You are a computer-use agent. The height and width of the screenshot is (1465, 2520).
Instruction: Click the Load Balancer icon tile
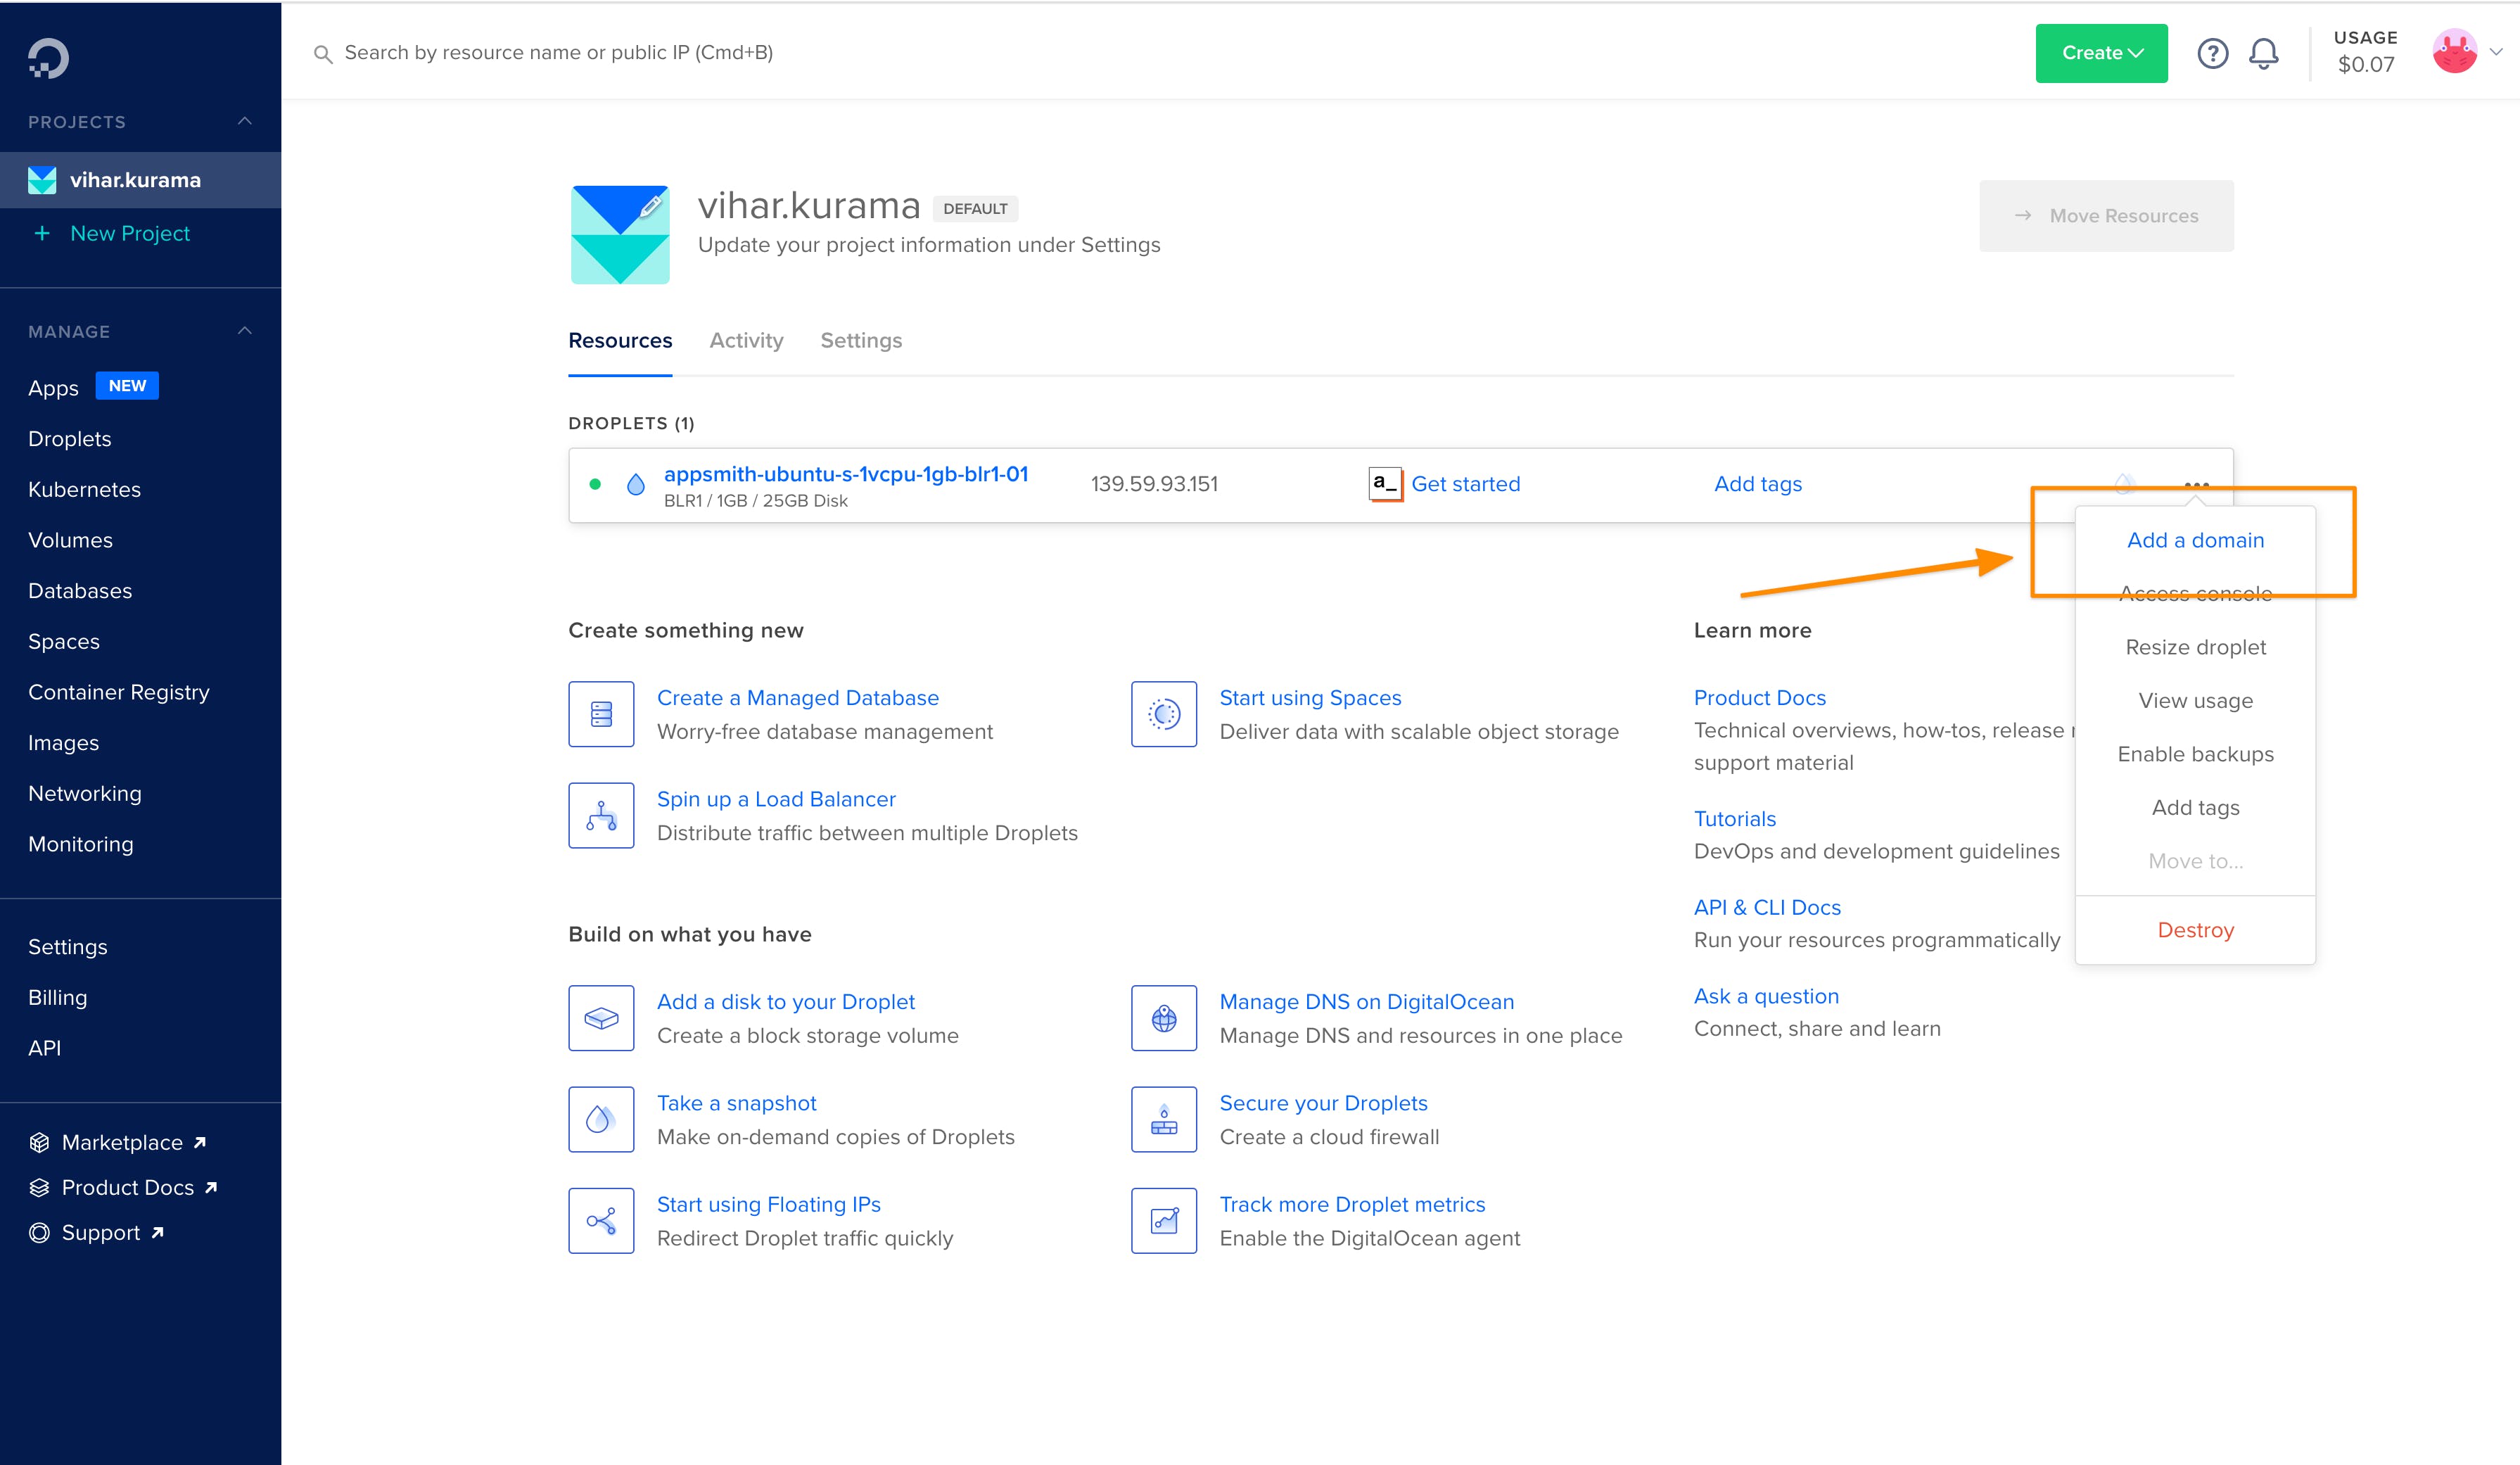[x=601, y=815]
